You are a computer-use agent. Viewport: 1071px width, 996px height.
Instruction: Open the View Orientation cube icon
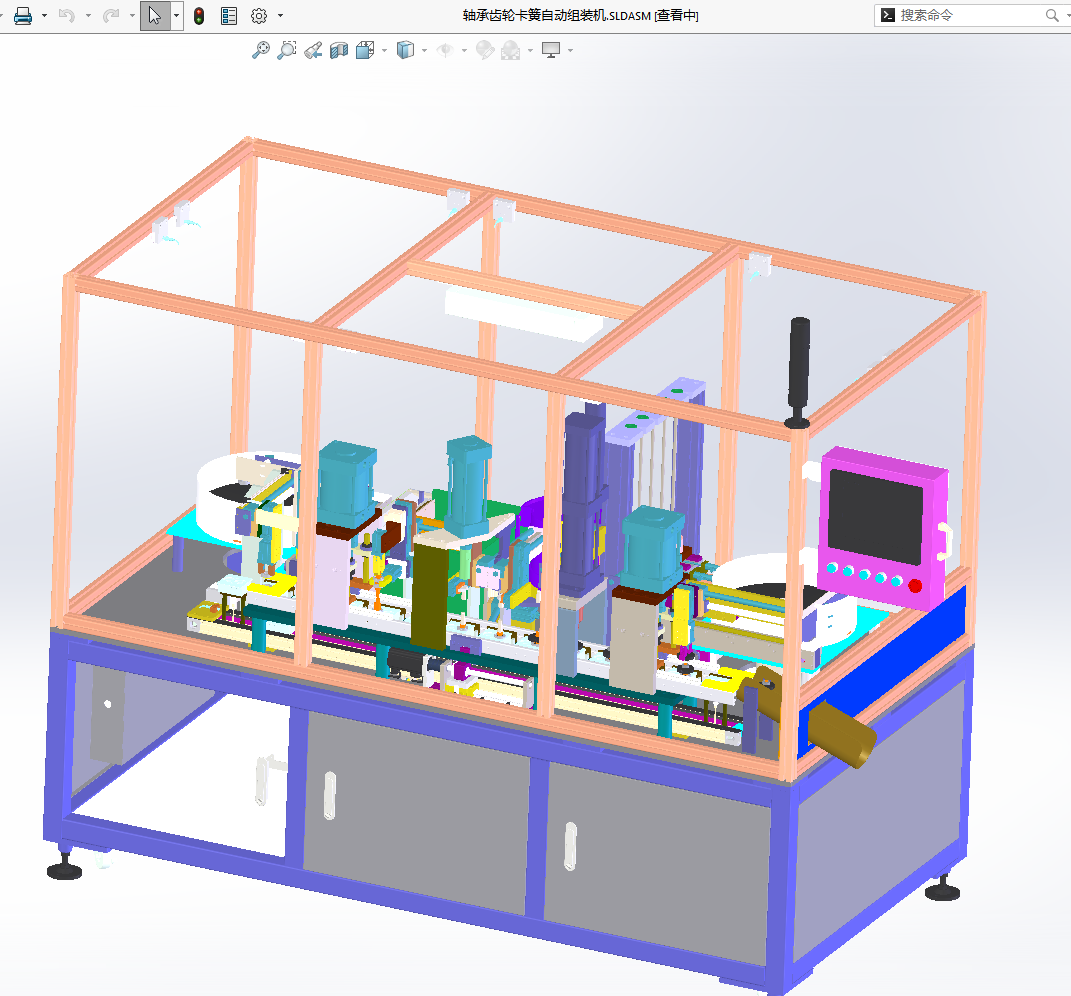(x=365, y=50)
